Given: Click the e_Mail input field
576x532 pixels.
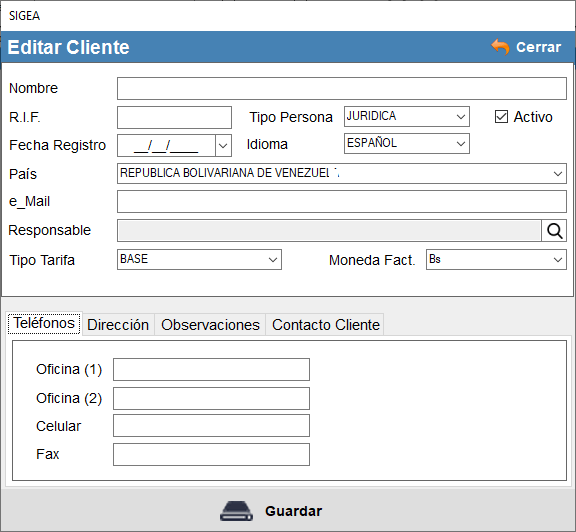Looking at the screenshot, I should click(x=342, y=201).
